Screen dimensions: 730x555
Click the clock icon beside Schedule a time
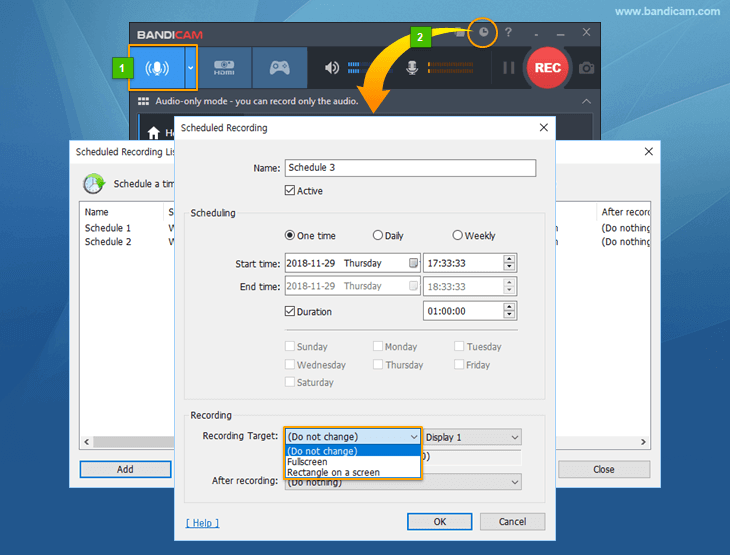click(94, 183)
